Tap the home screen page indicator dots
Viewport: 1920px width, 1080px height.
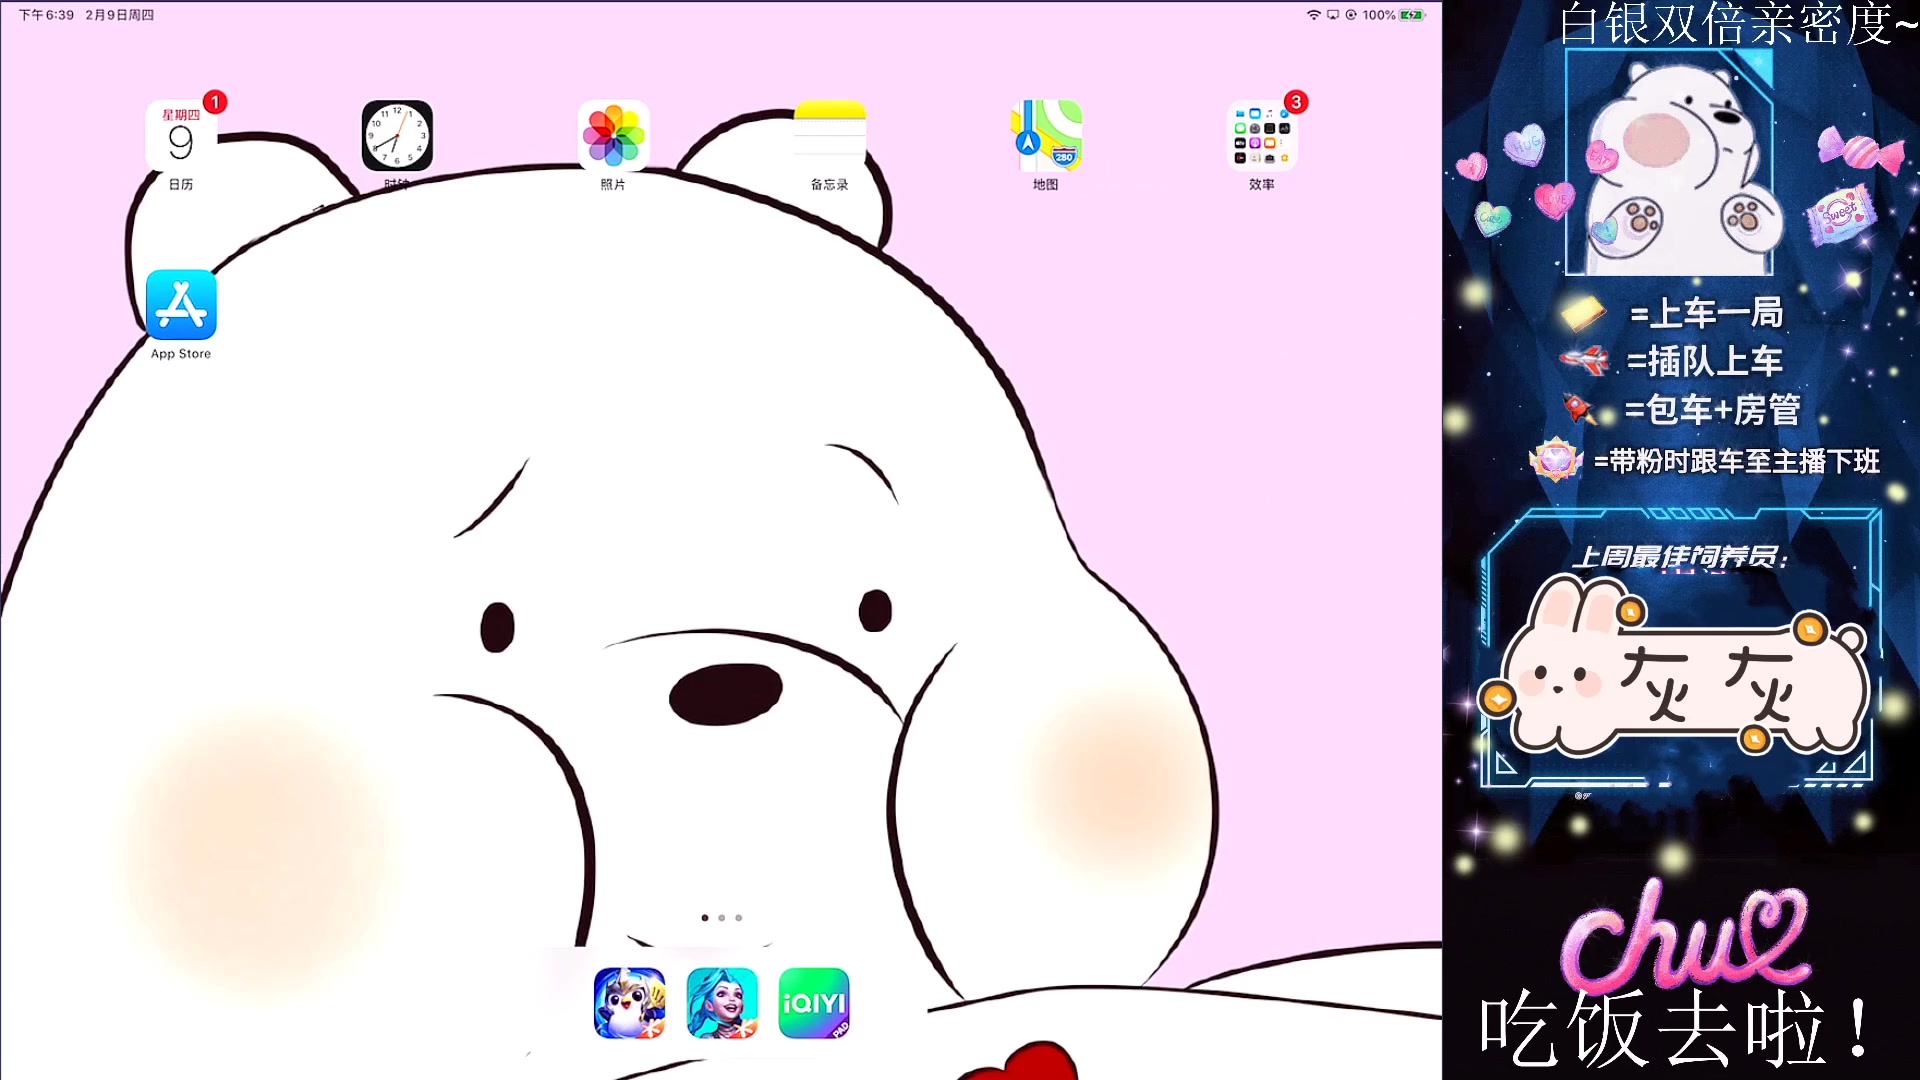tap(721, 917)
